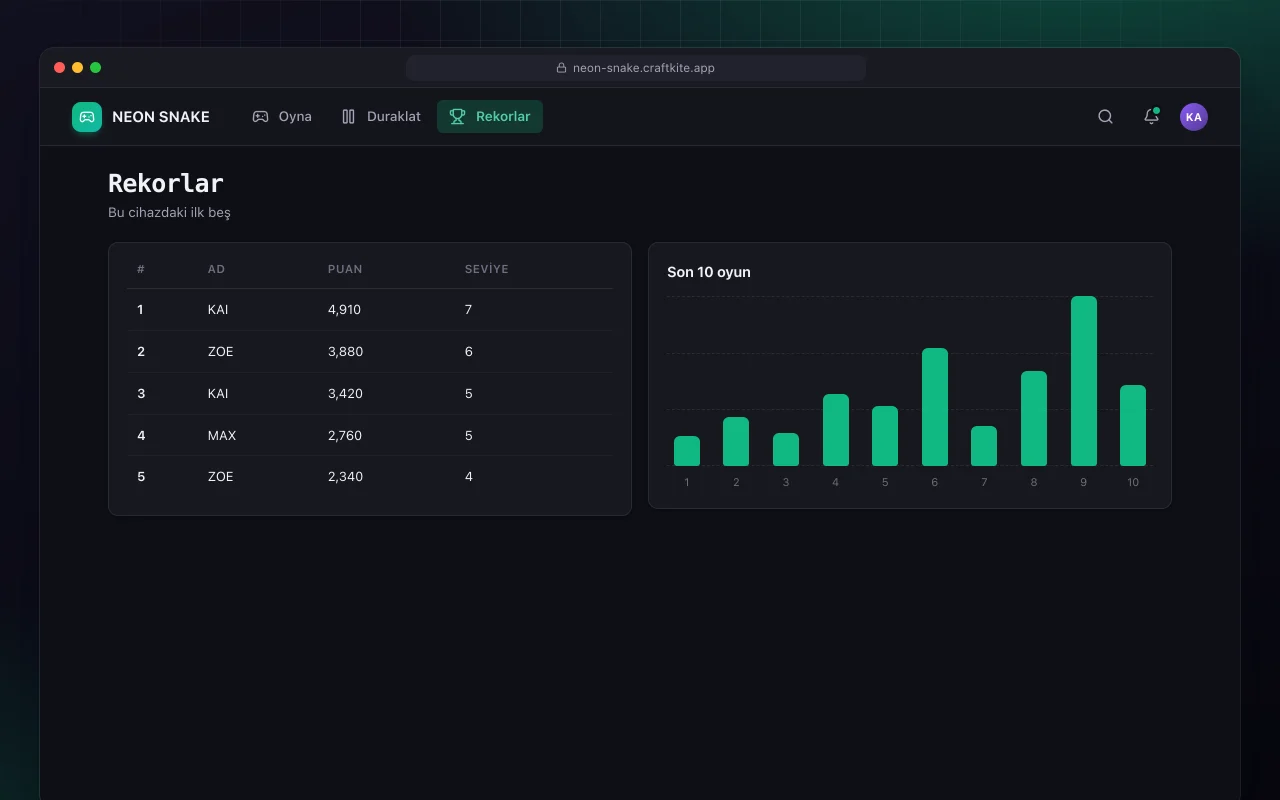
Task: Select the Duraklat tab
Action: (380, 117)
